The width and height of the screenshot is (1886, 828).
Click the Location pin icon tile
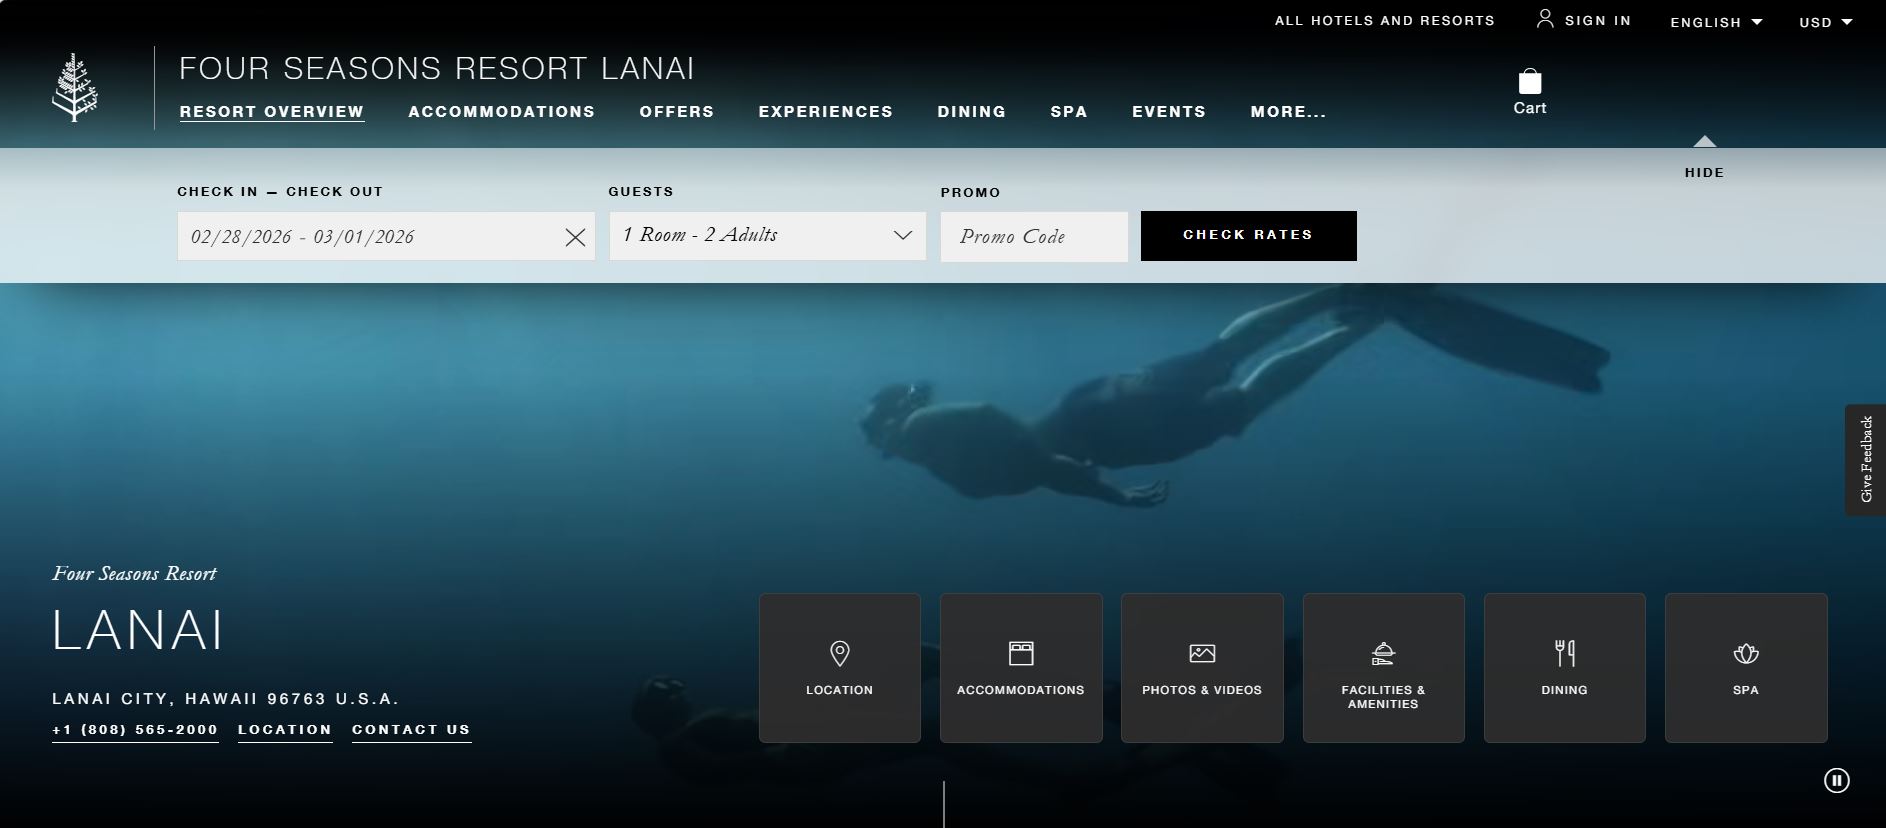tap(839, 667)
